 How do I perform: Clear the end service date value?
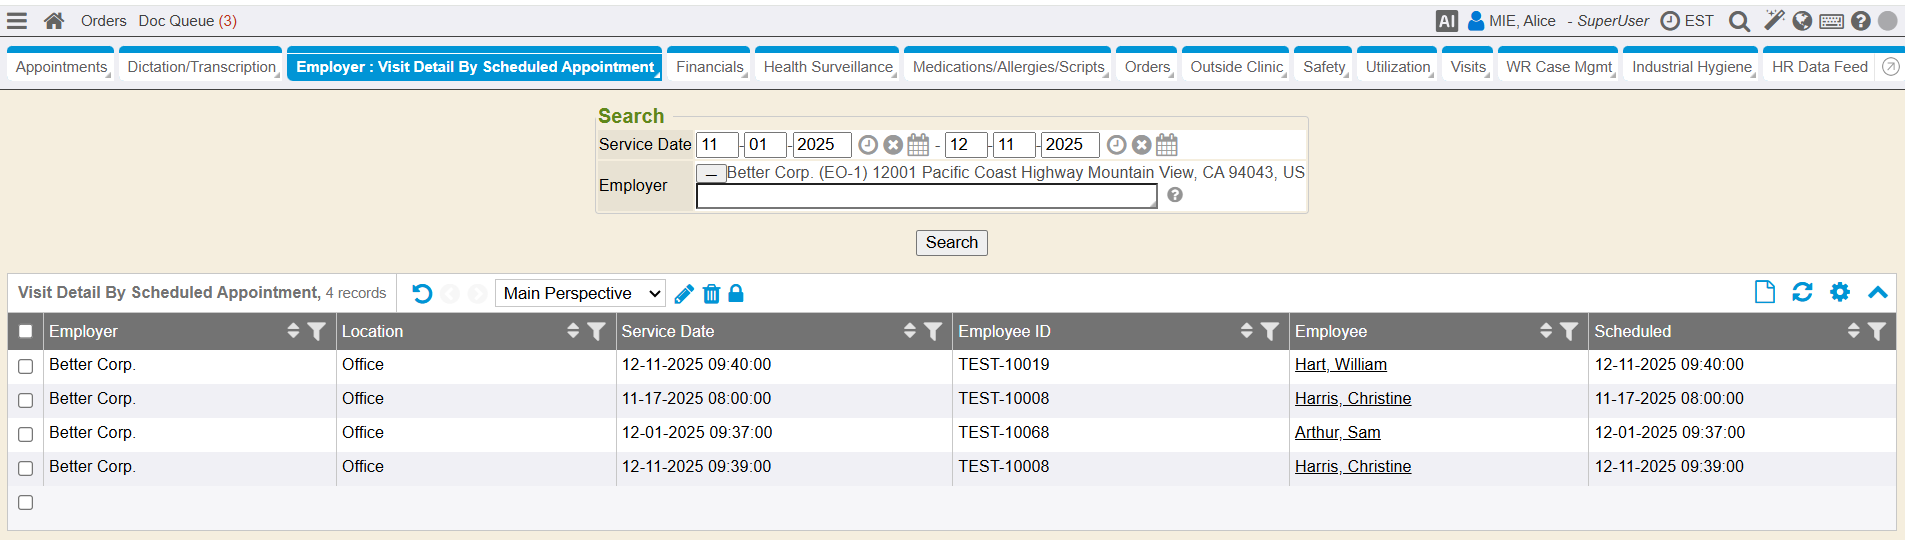pyautogui.click(x=1141, y=145)
